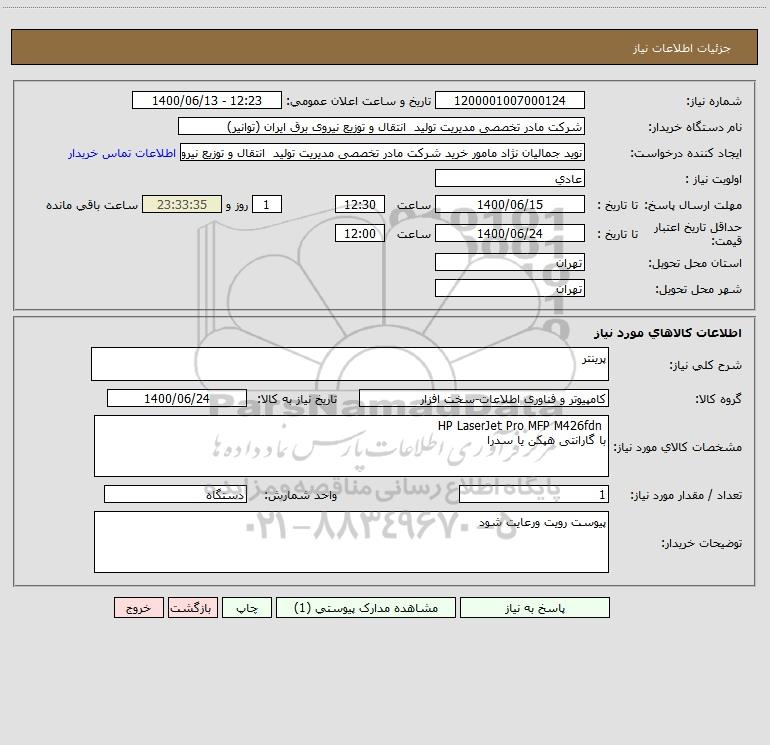Click the priority field showing عادی

click(510, 178)
